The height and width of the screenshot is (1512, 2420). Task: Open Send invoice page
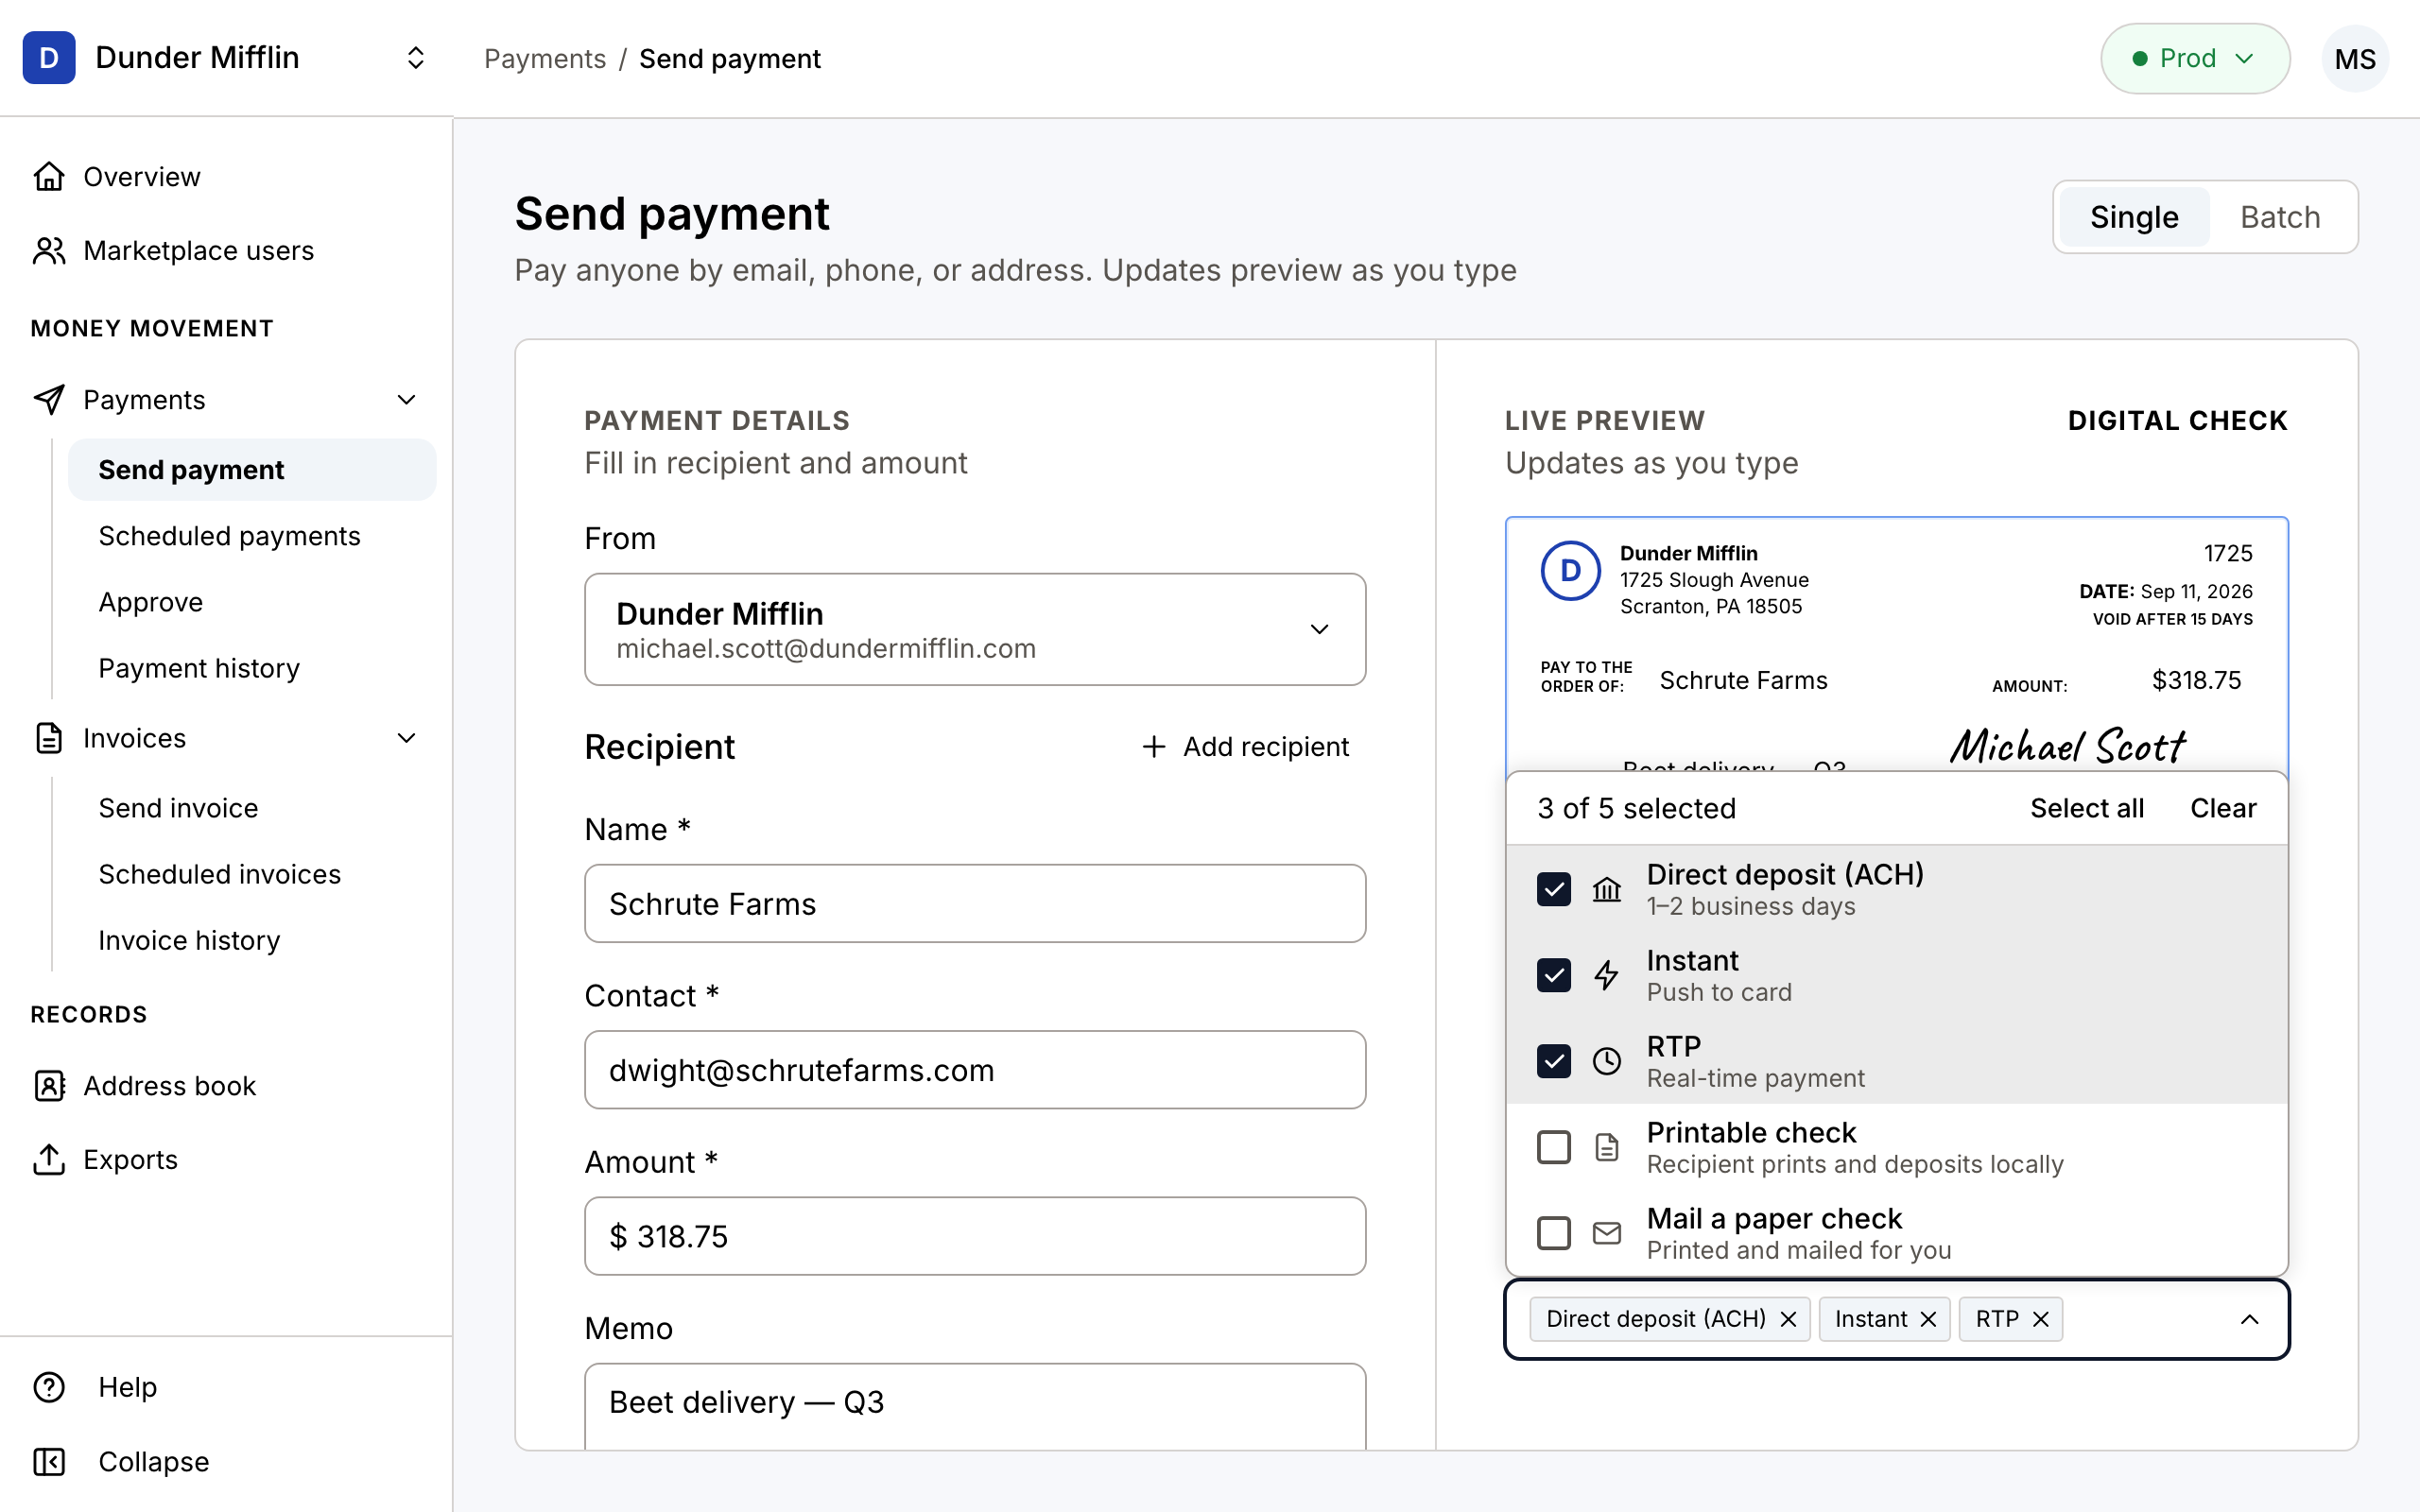tap(252, 808)
